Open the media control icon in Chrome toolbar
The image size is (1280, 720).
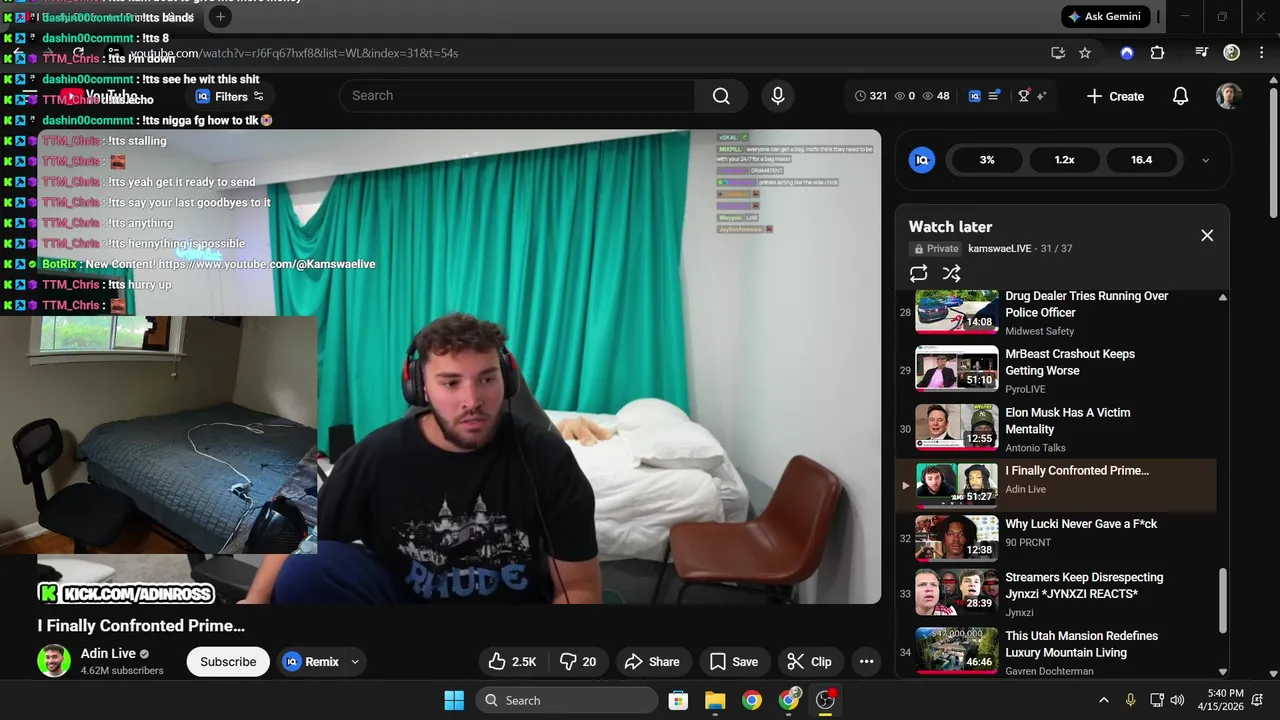click(x=1201, y=53)
